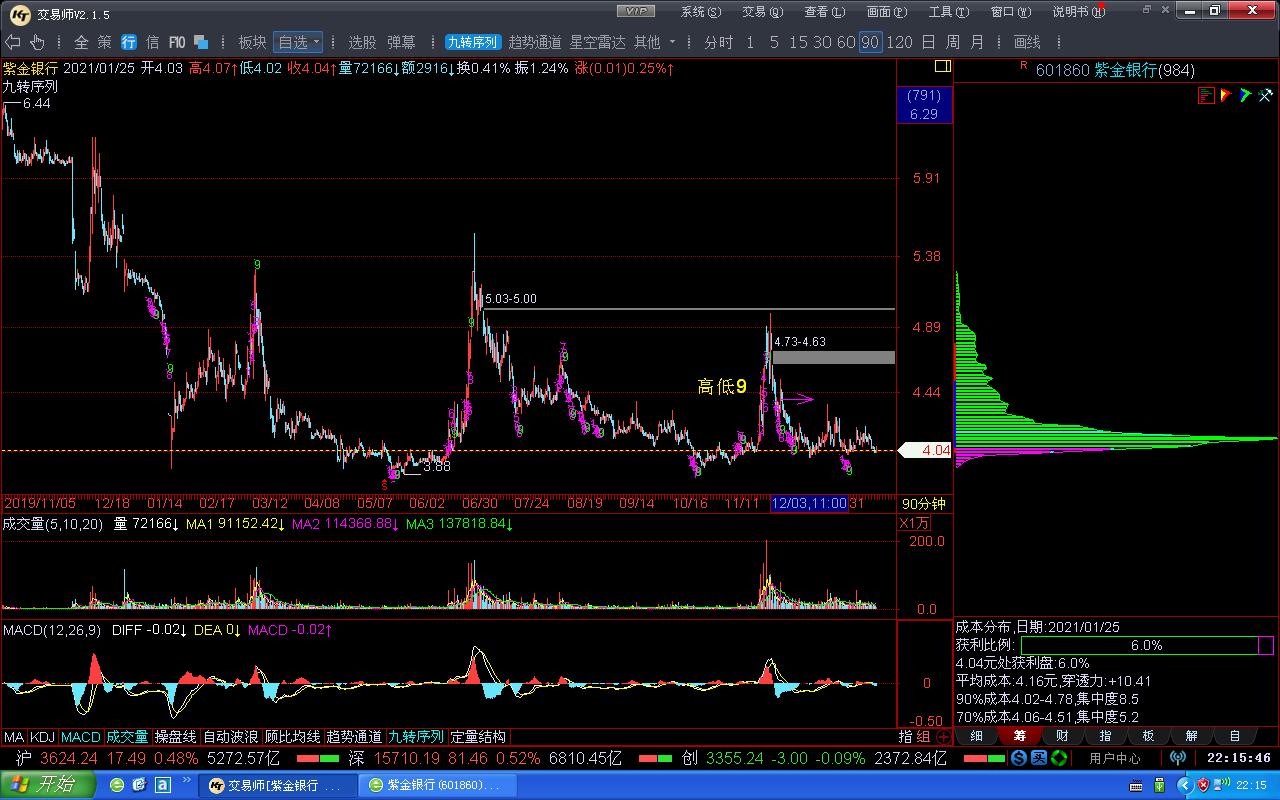The width and height of the screenshot is (1280, 800).
Task: Open 用户中心 user center
Action: pos(1115,758)
